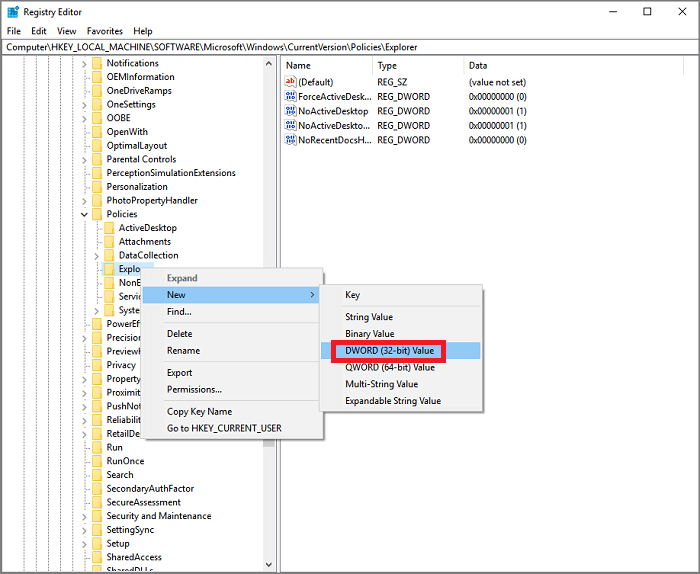Select the ActiveDesktop folder icon in tree

109,228
